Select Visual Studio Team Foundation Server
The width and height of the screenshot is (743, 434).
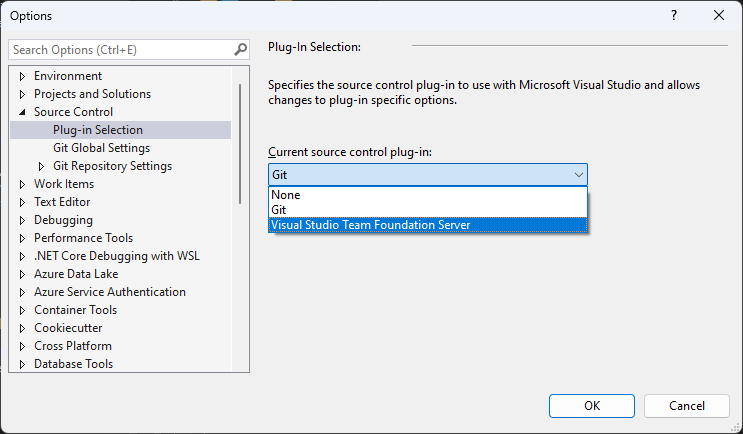(370, 225)
